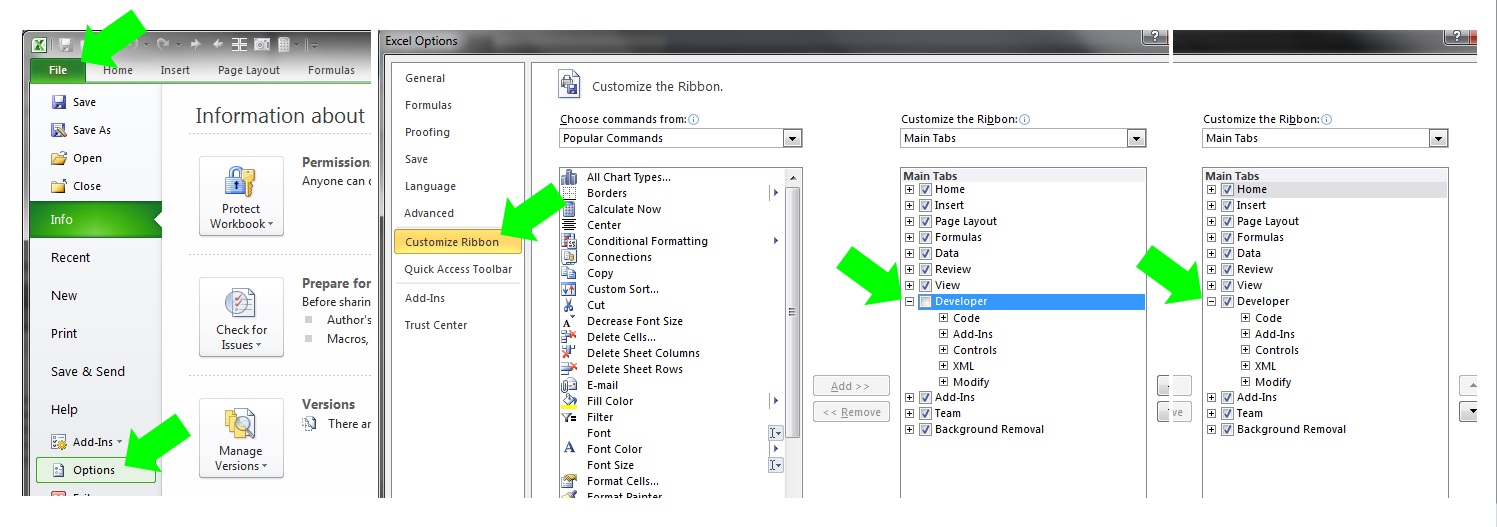Select the E-mail command icon
This screenshot has width=1497, height=527.
570,385
